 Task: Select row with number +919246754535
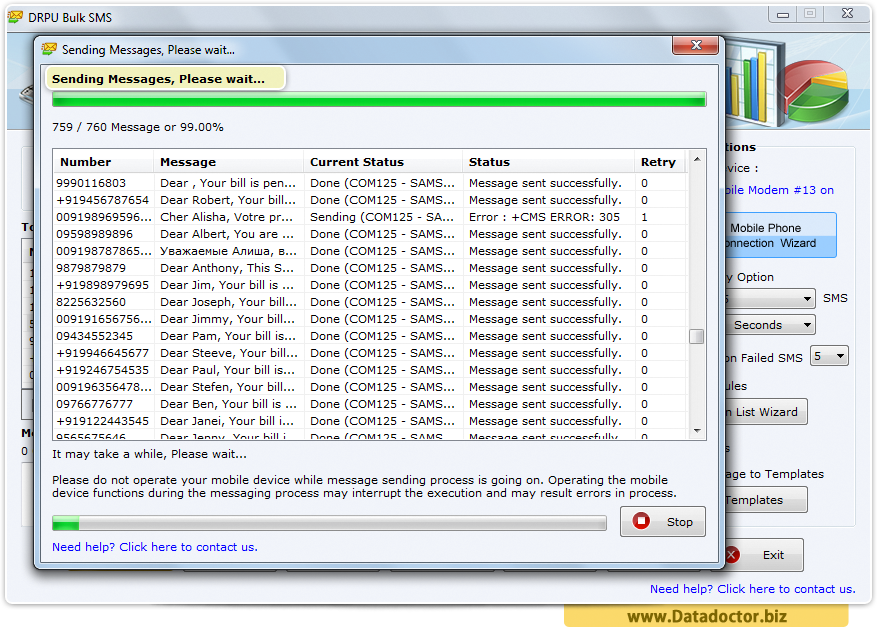click(370, 370)
